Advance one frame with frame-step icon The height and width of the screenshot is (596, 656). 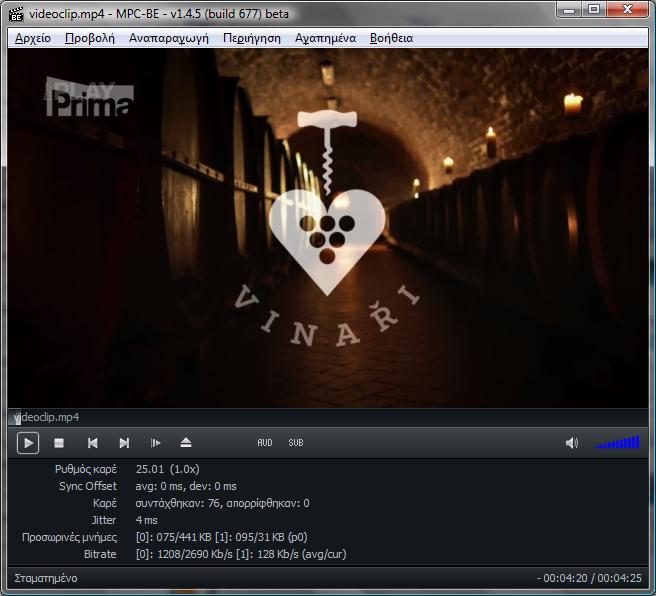pos(155,443)
